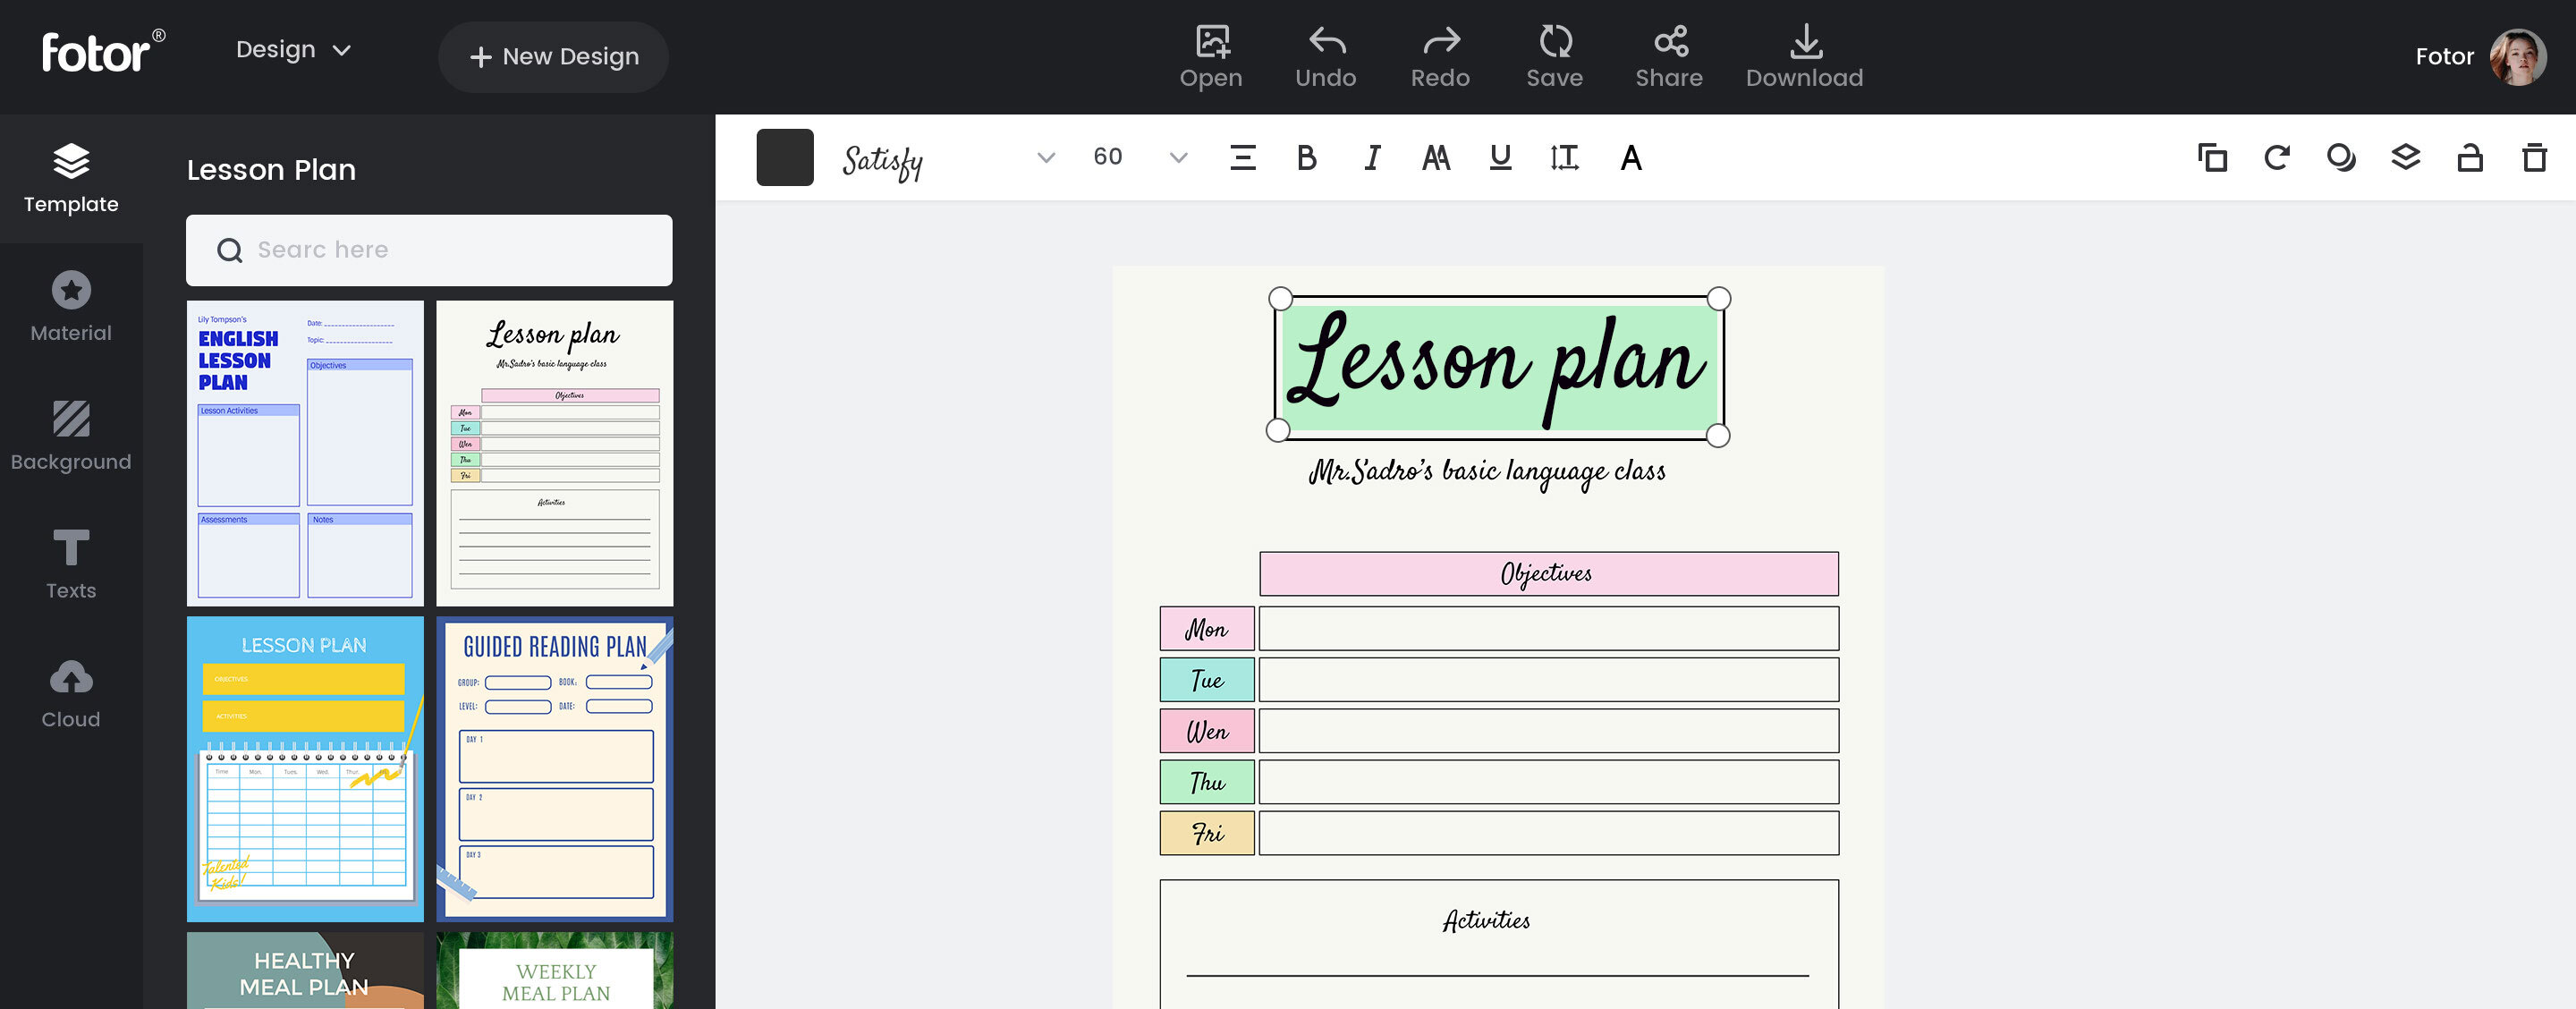Select the Guided Reading Plan template
Screen dimensions: 2576x1009
(554, 768)
